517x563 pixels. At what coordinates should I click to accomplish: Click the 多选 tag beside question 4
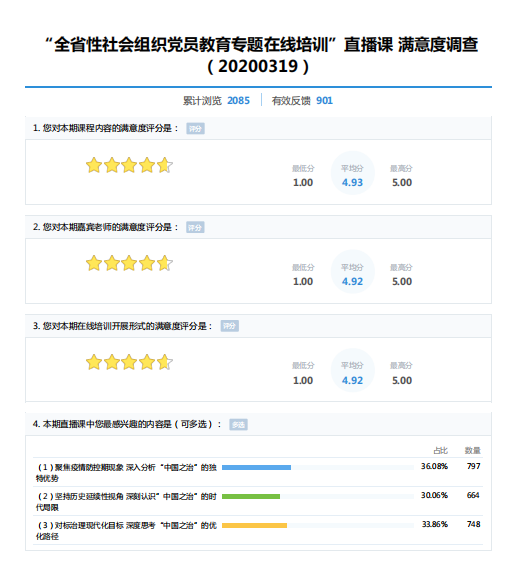tap(238, 425)
